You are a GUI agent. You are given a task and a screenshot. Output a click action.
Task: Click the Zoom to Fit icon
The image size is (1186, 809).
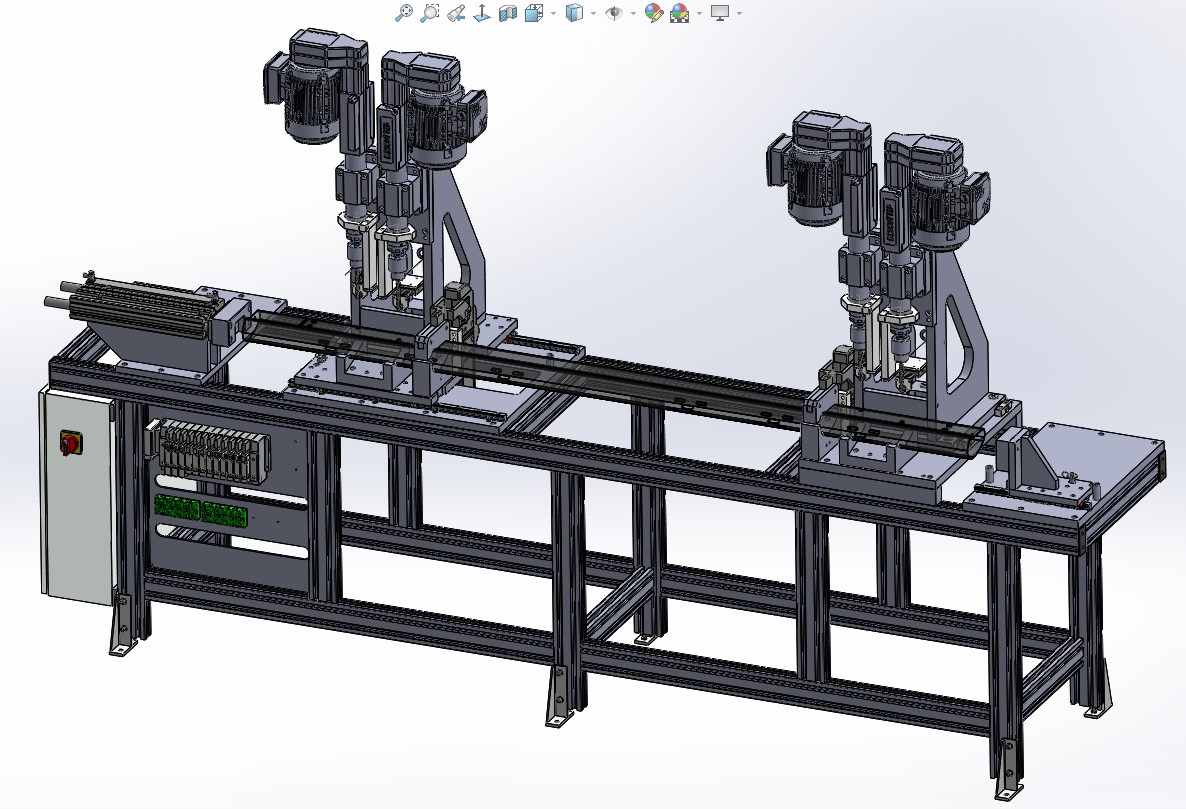pyautogui.click(x=404, y=13)
